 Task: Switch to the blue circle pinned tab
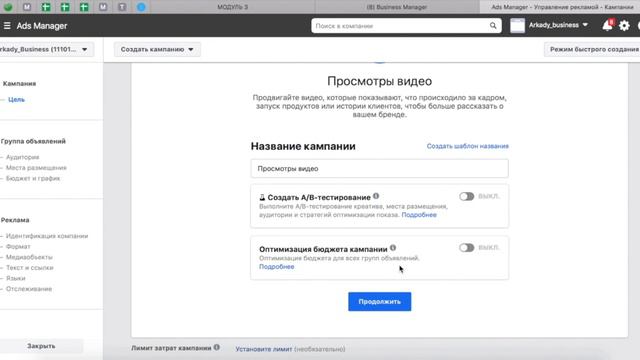(x=141, y=7)
